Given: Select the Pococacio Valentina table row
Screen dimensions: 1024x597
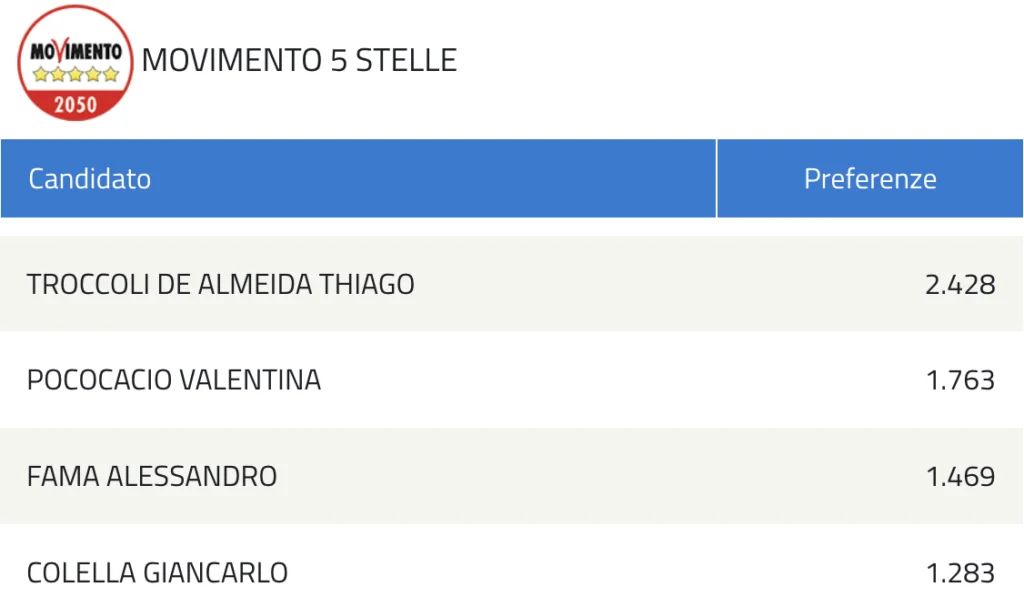Looking at the screenshot, I should 512,379.
